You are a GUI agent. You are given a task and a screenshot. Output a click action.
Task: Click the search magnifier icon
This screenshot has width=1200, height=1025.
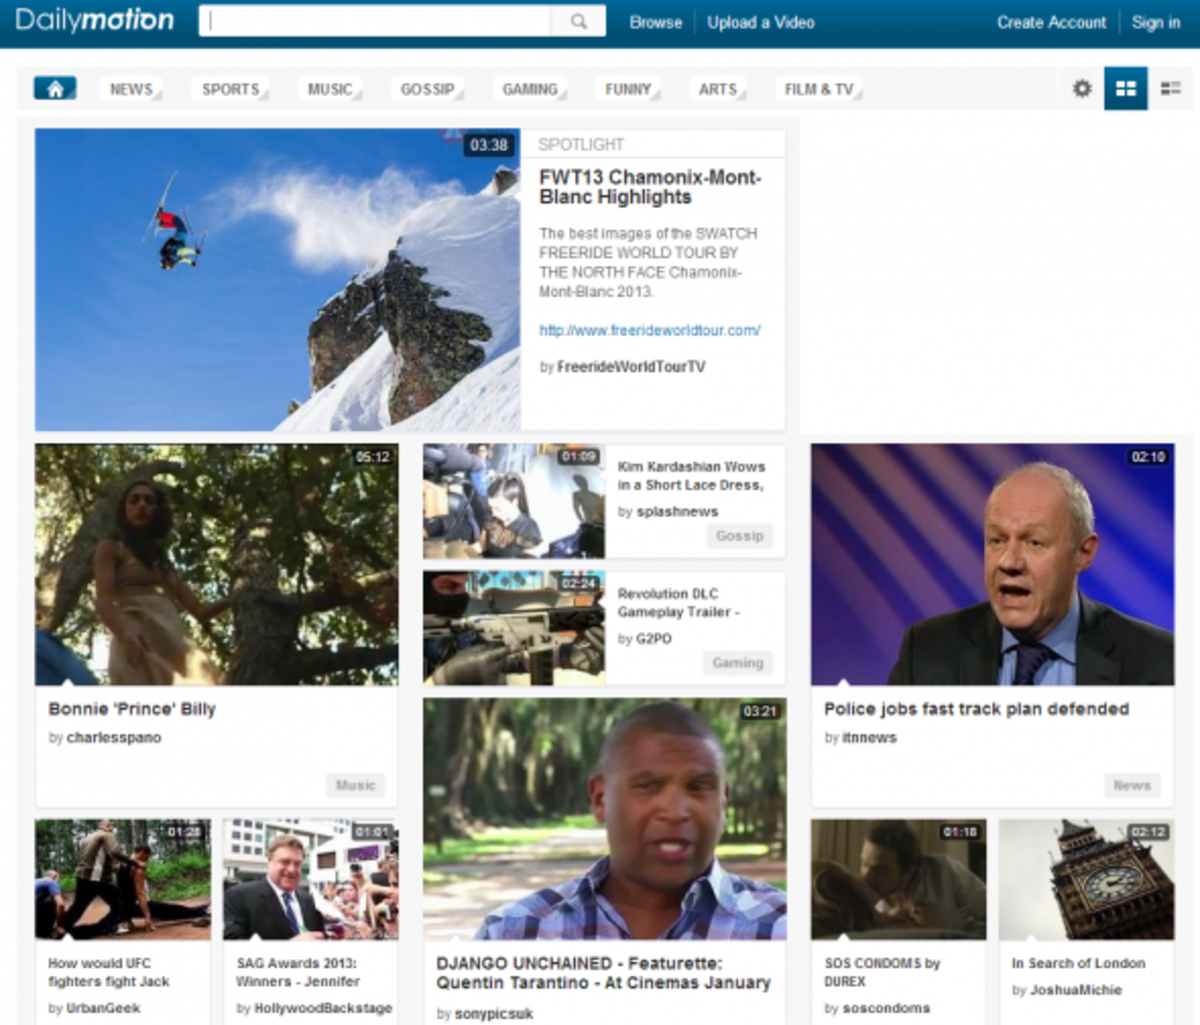pos(578,21)
